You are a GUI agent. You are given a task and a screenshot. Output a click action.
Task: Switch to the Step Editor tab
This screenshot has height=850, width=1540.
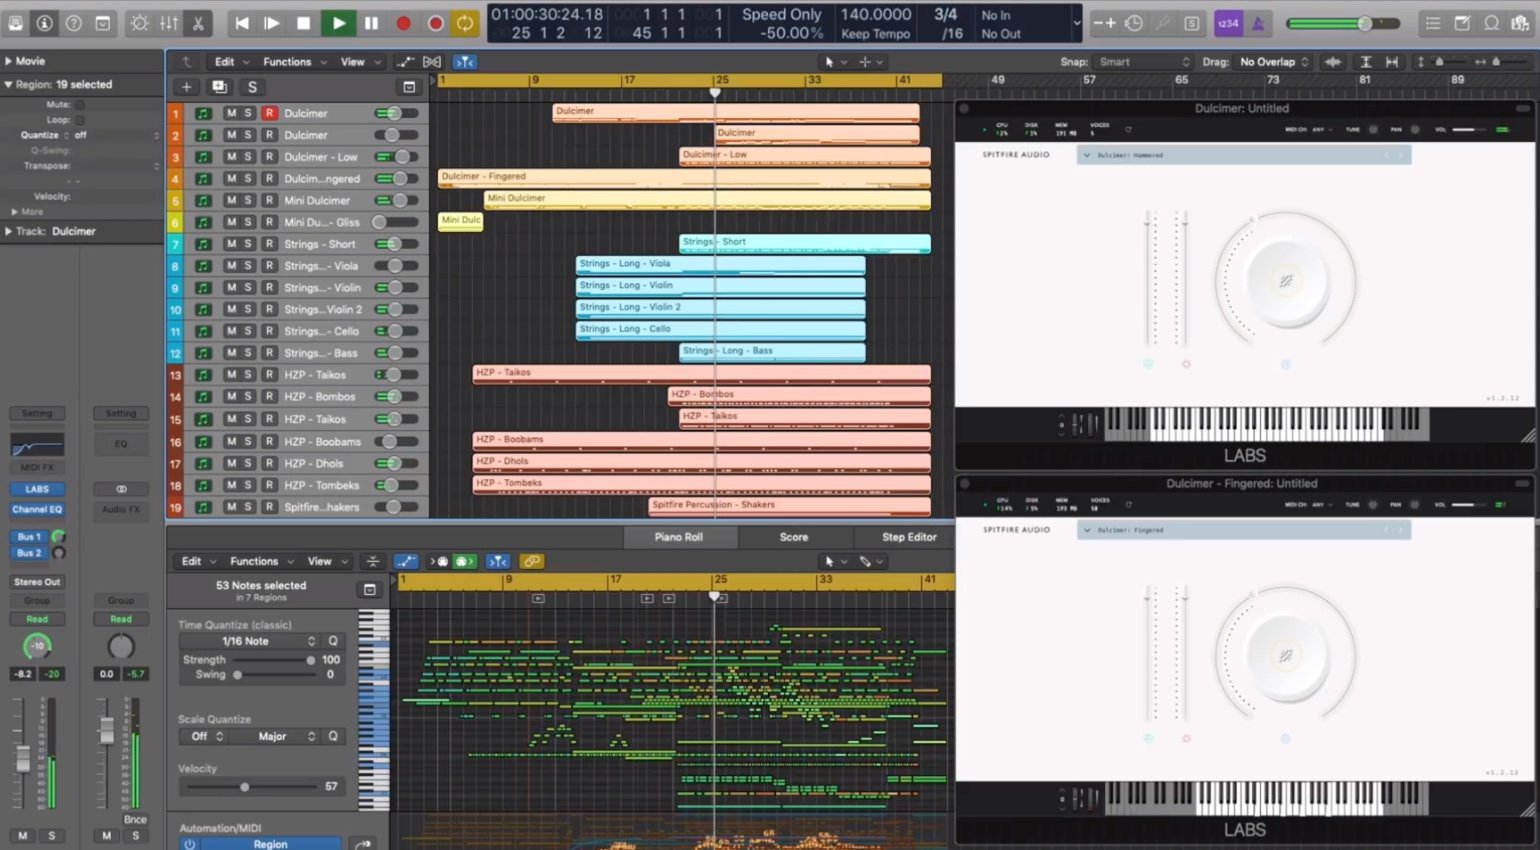pyautogui.click(x=909, y=537)
